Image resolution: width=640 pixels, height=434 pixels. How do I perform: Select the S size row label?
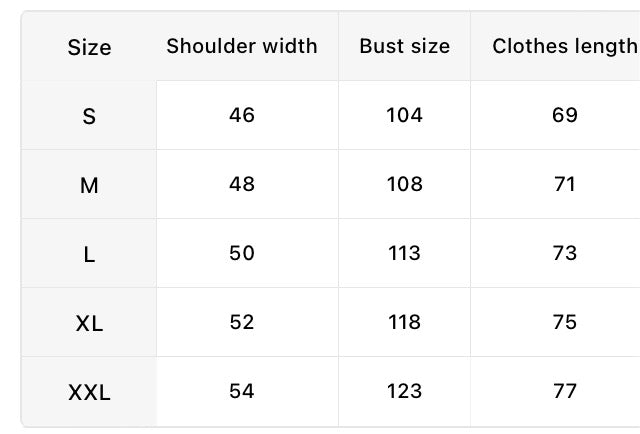click(89, 116)
